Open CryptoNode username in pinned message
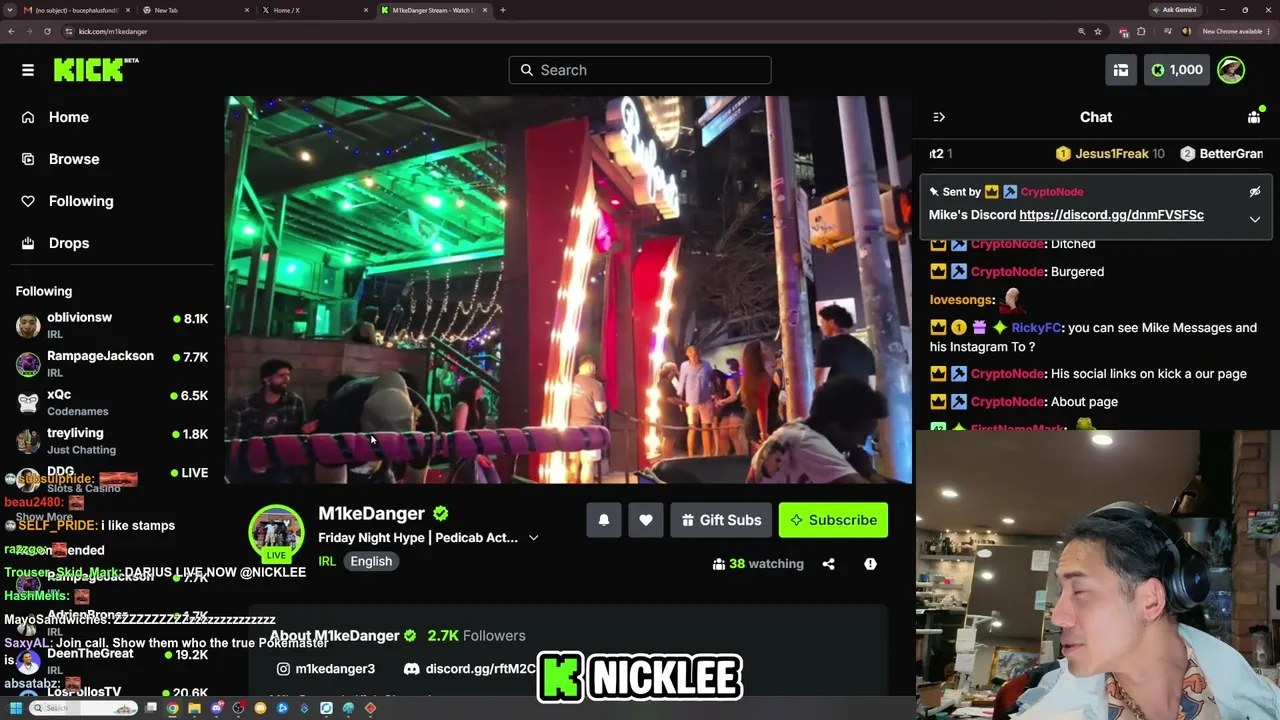This screenshot has height=720, width=1280. point(1052,191)
